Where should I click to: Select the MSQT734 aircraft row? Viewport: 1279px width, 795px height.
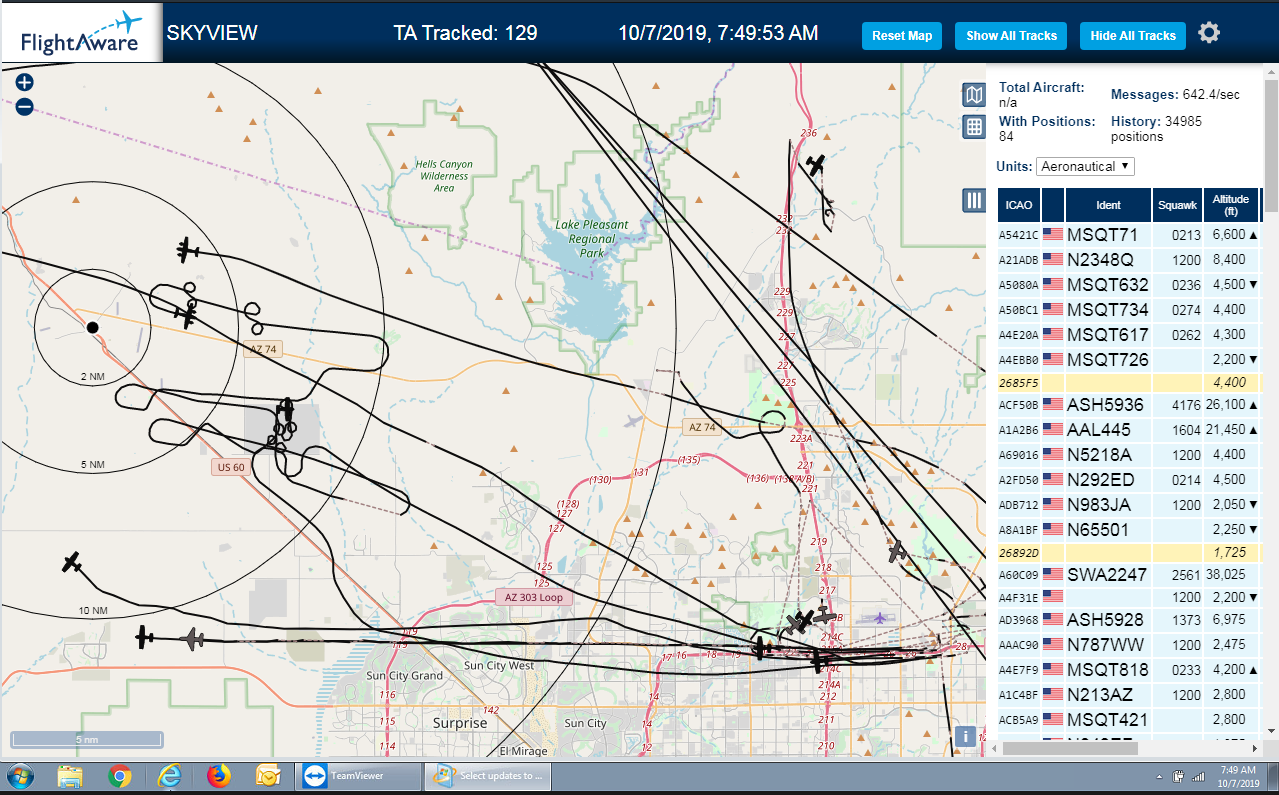click(1129, 309)
